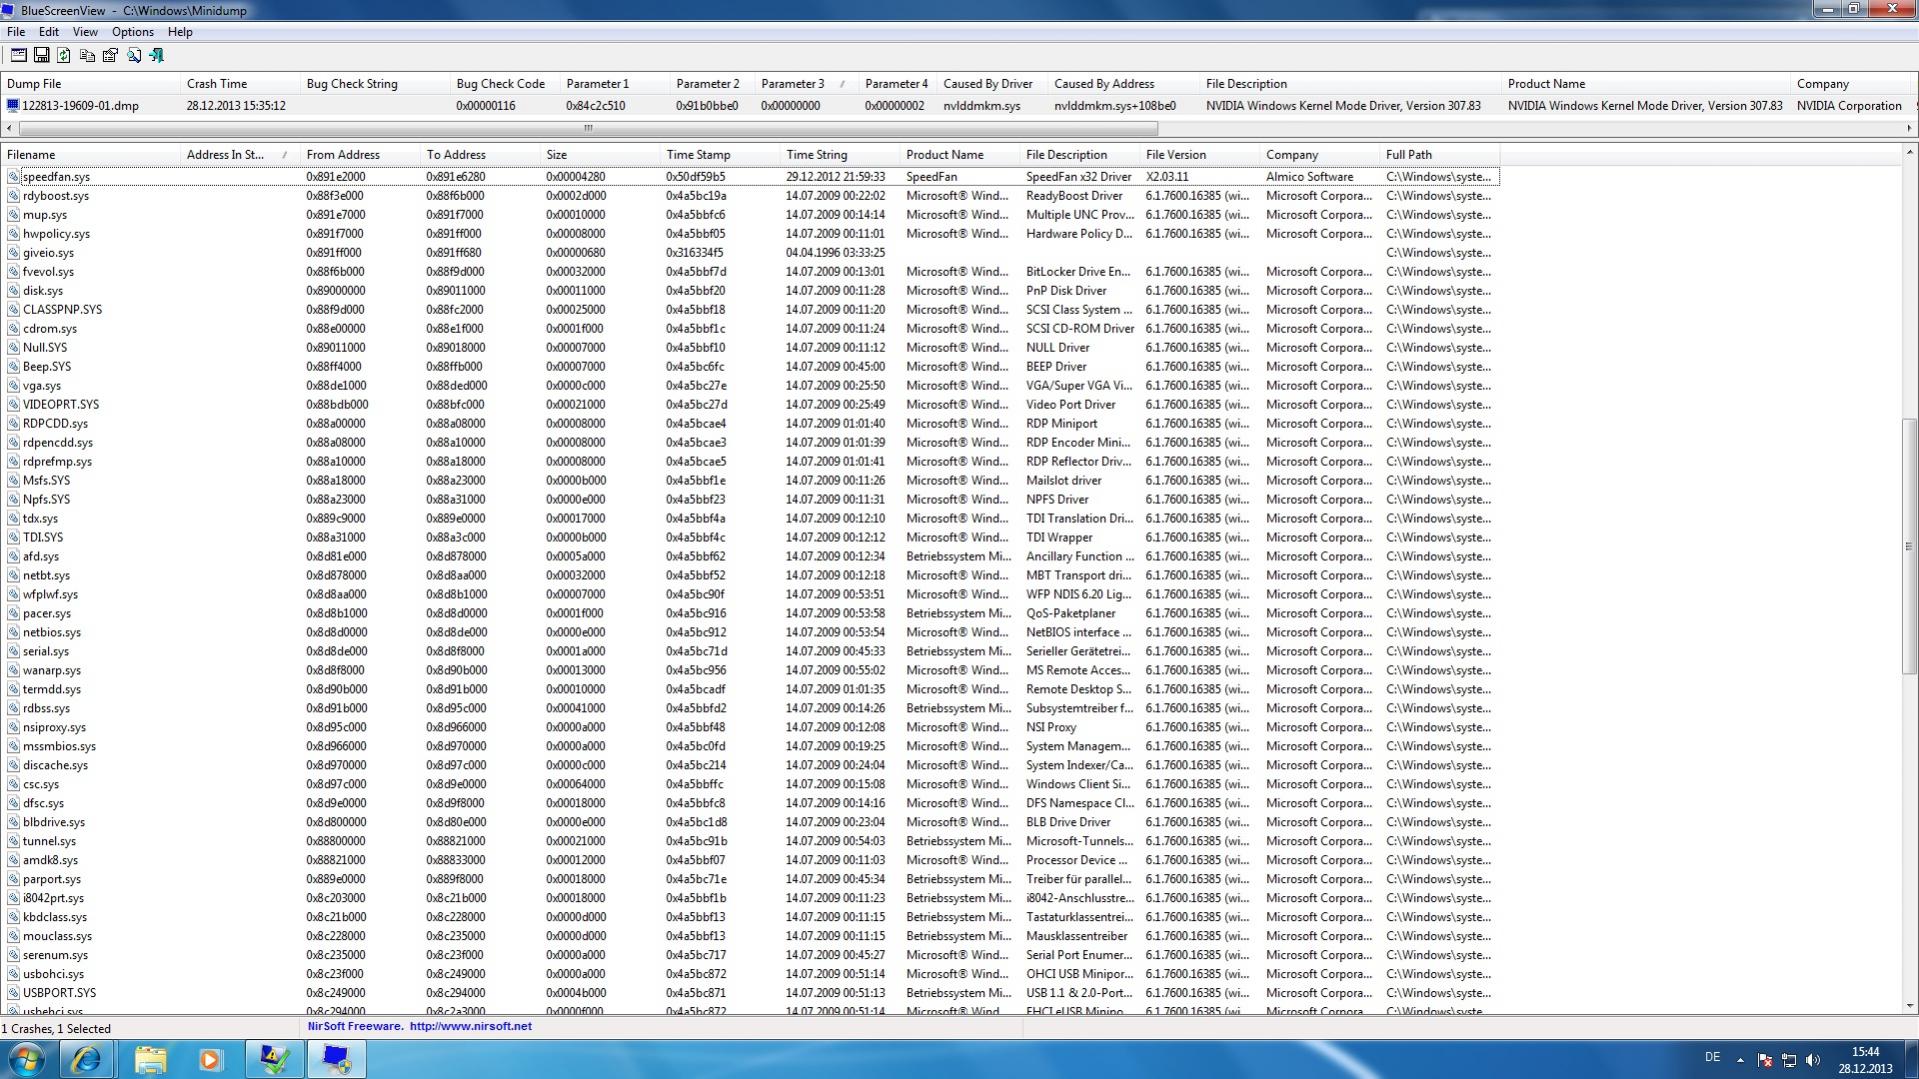Select the VIDEOPRT.SYS driver row
Screen dimensions: 1919x1079
coord(750,405)
